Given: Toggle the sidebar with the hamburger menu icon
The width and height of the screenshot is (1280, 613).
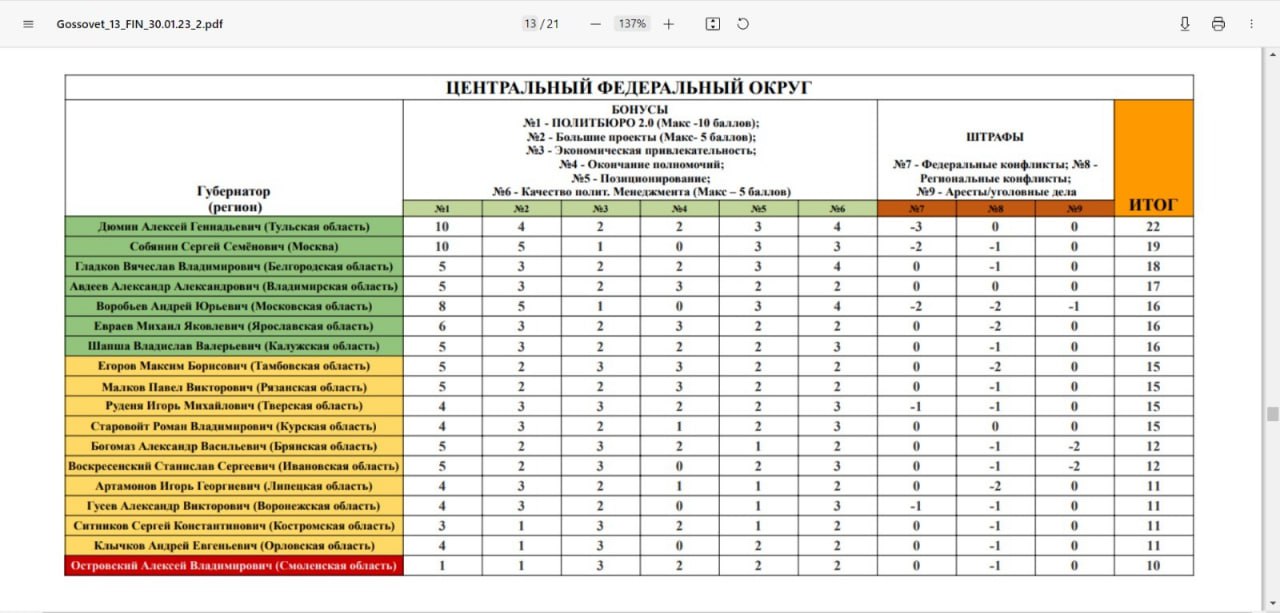Looking at the screenshot, I should pos(28,24).
